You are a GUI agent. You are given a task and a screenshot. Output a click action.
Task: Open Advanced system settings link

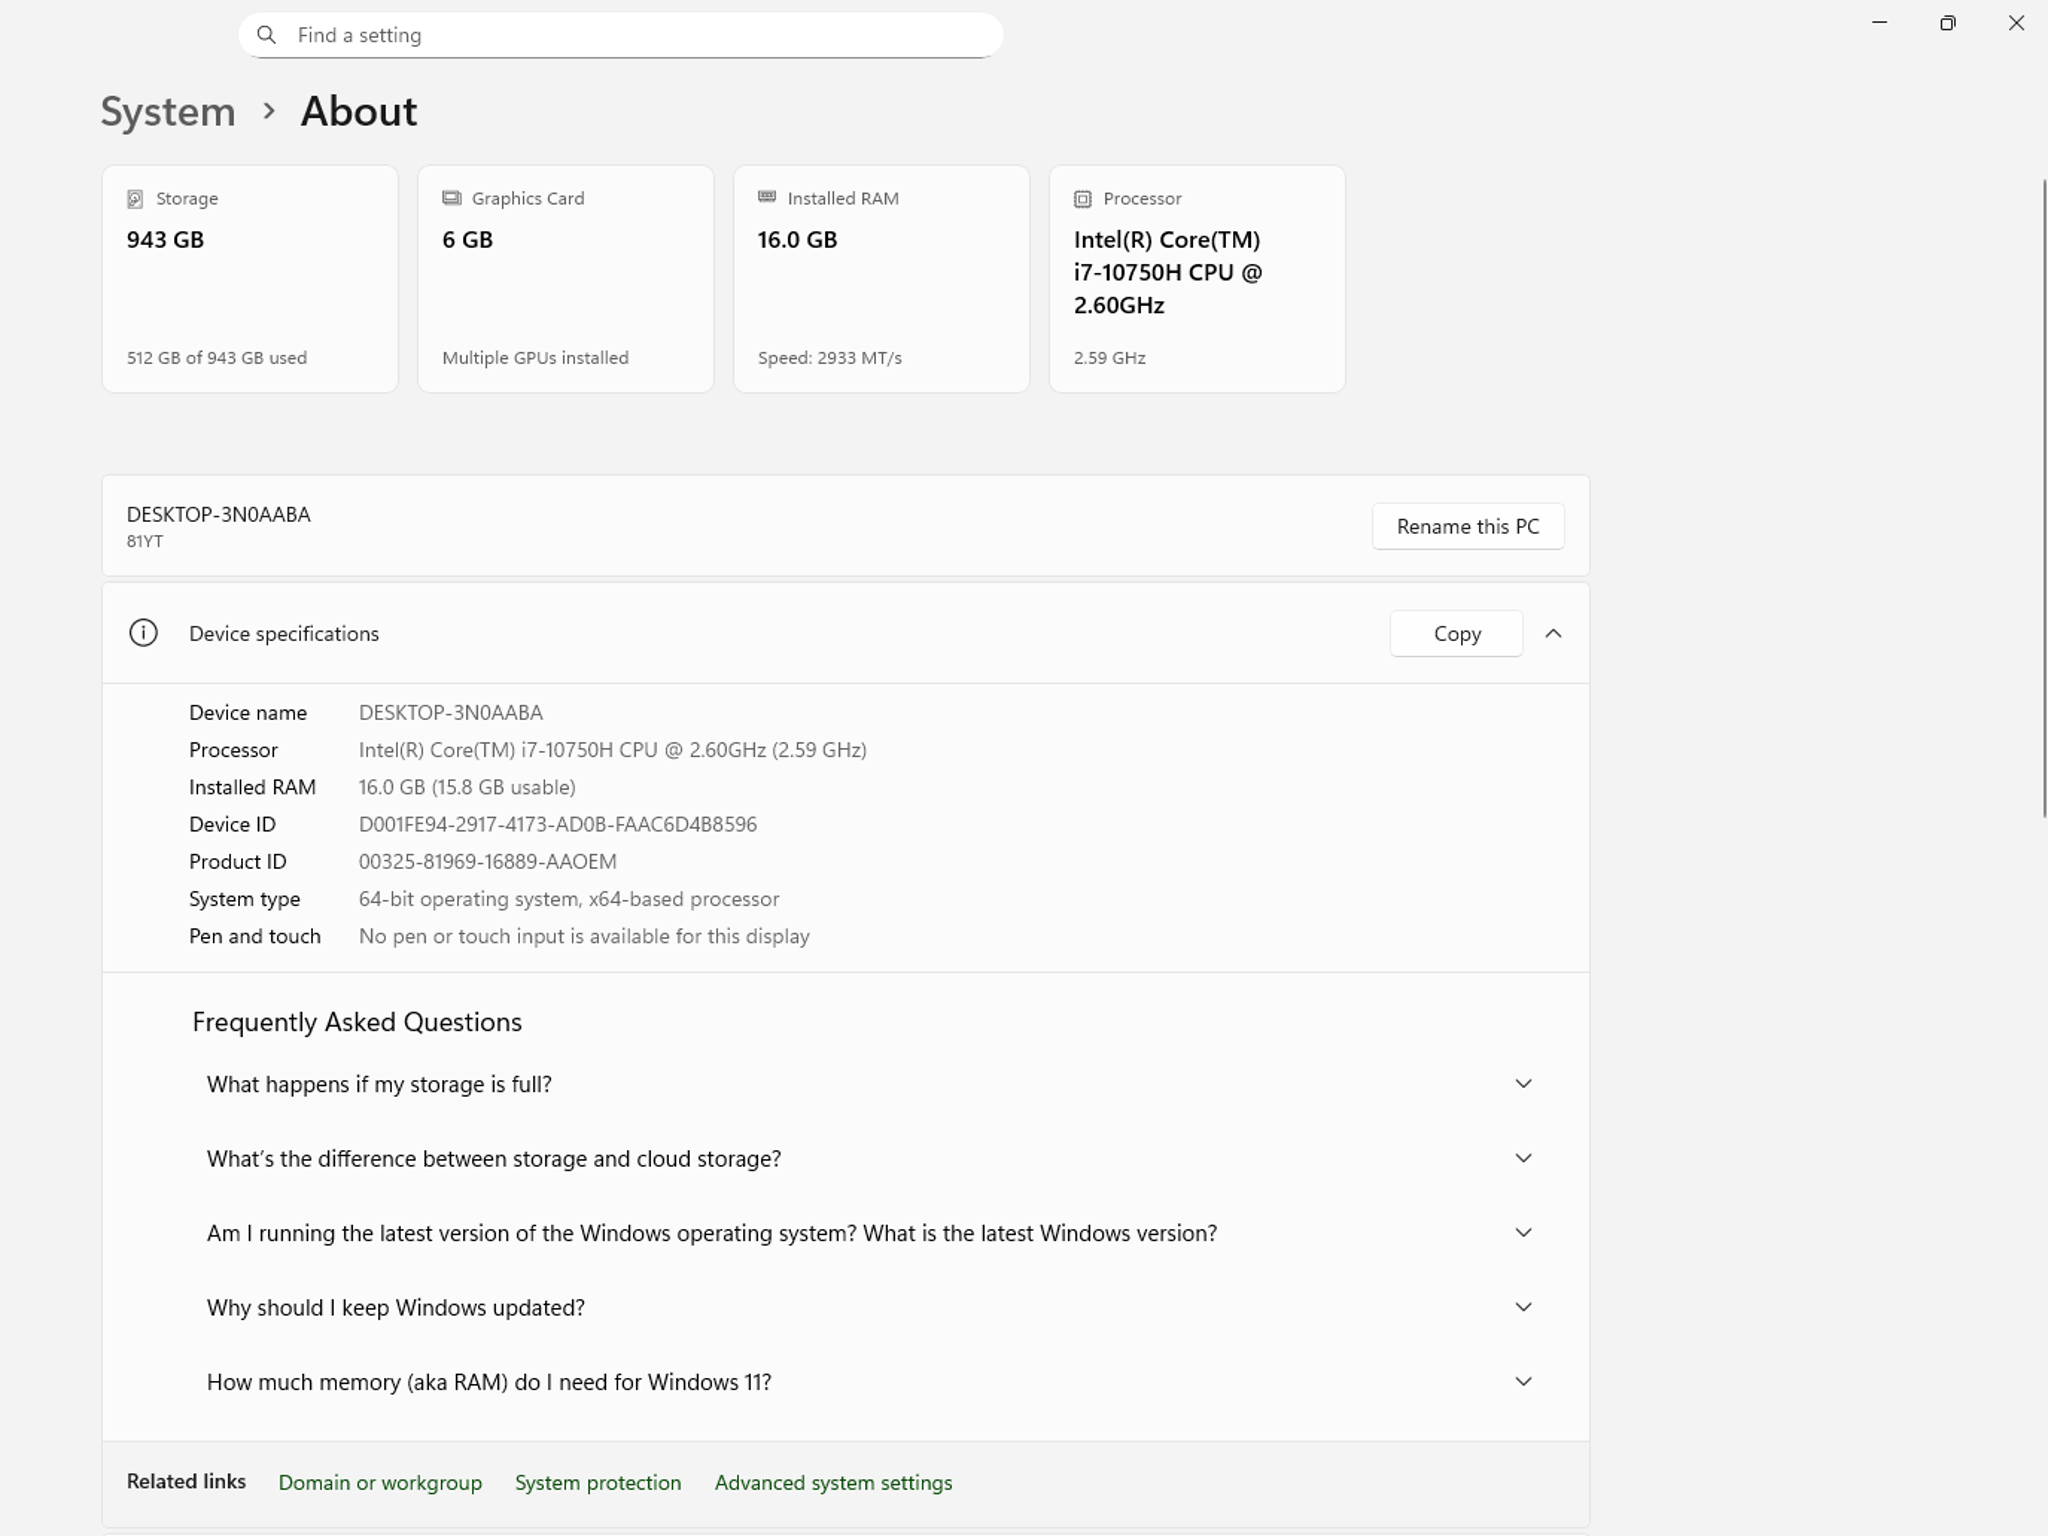[x=833, y=1482]
